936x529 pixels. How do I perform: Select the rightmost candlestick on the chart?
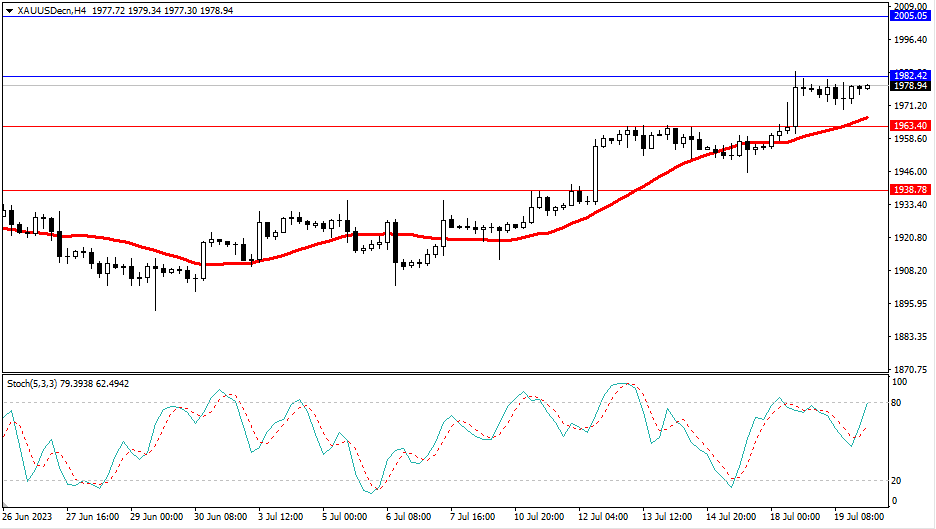tap(867, 87)
